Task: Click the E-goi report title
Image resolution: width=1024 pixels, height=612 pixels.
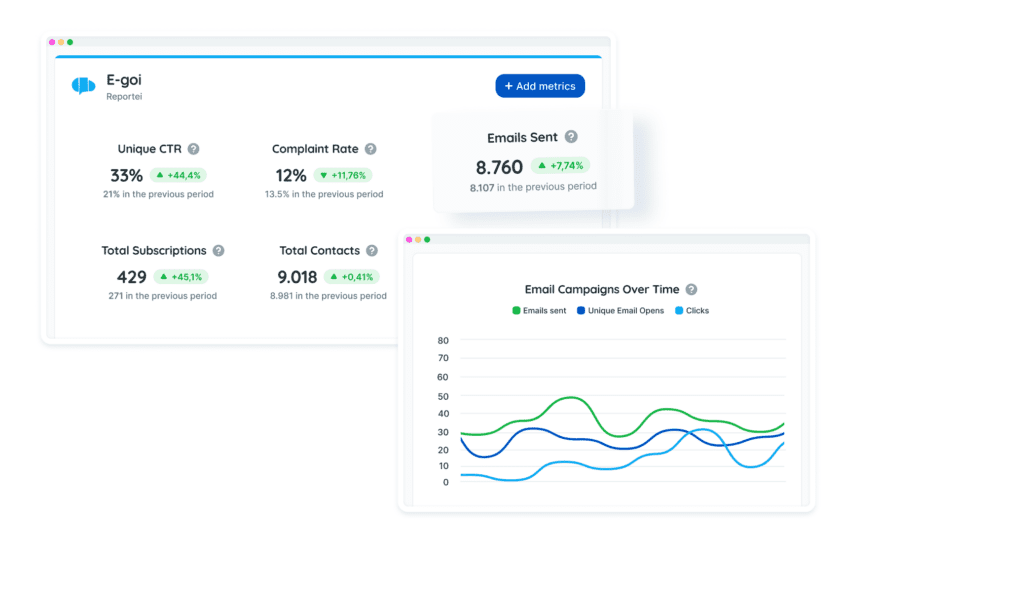Action: [124, 79]
